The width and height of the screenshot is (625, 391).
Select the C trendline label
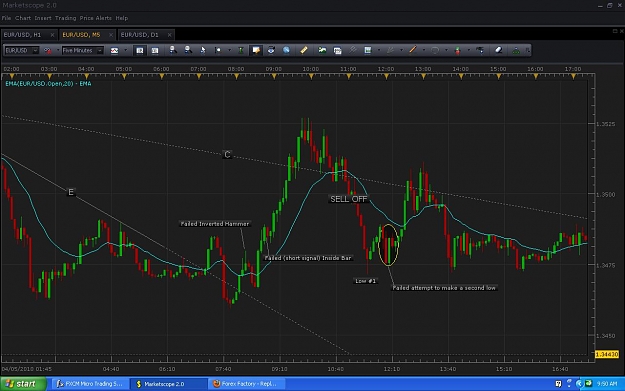click(x=227, y=155)
